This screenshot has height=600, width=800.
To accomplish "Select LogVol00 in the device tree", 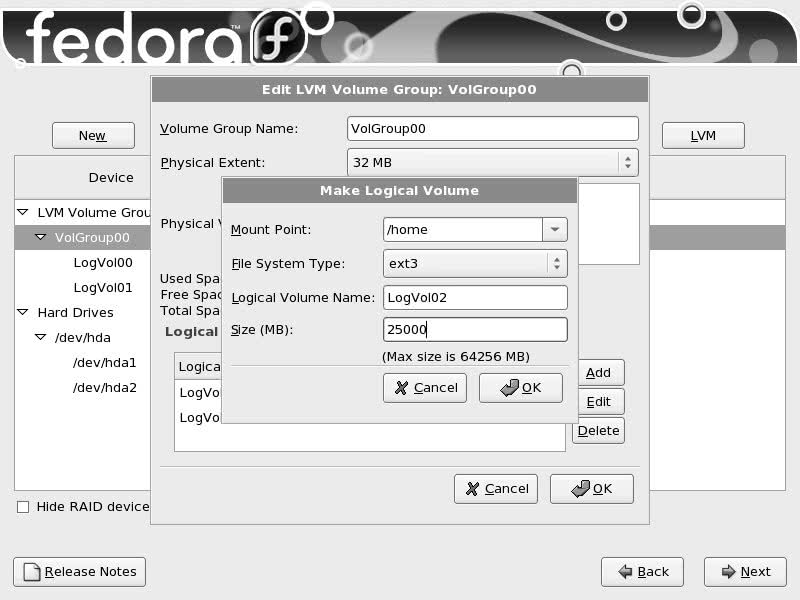I will pyautogui.click(x=103, y=263).
